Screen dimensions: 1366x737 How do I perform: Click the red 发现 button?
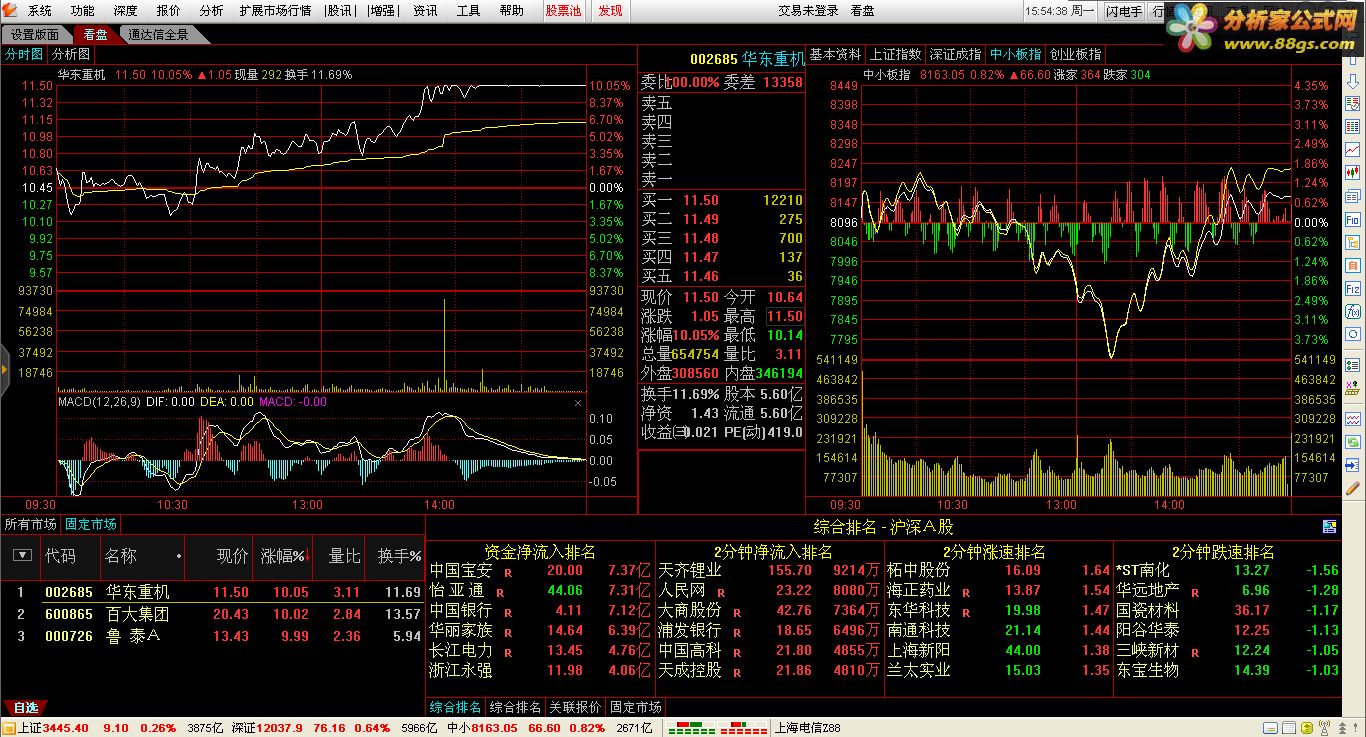click(x=610, y=11)
